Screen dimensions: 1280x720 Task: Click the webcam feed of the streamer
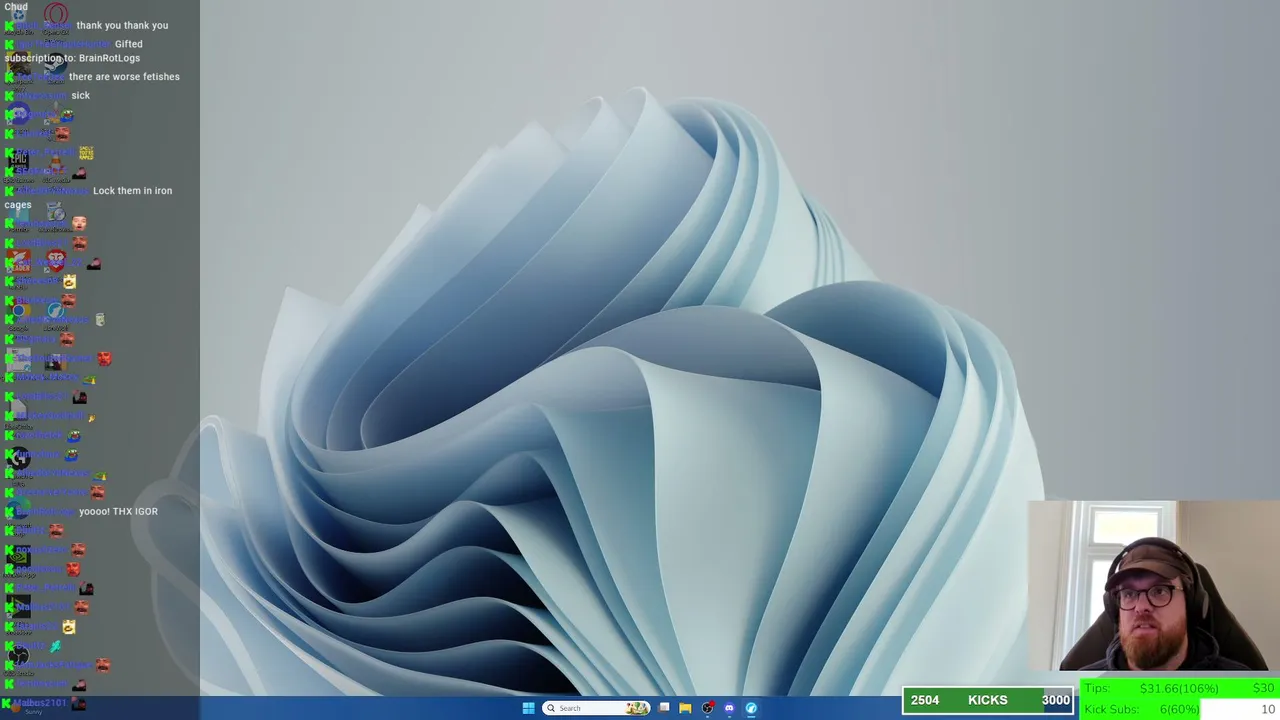(1152, 585)
